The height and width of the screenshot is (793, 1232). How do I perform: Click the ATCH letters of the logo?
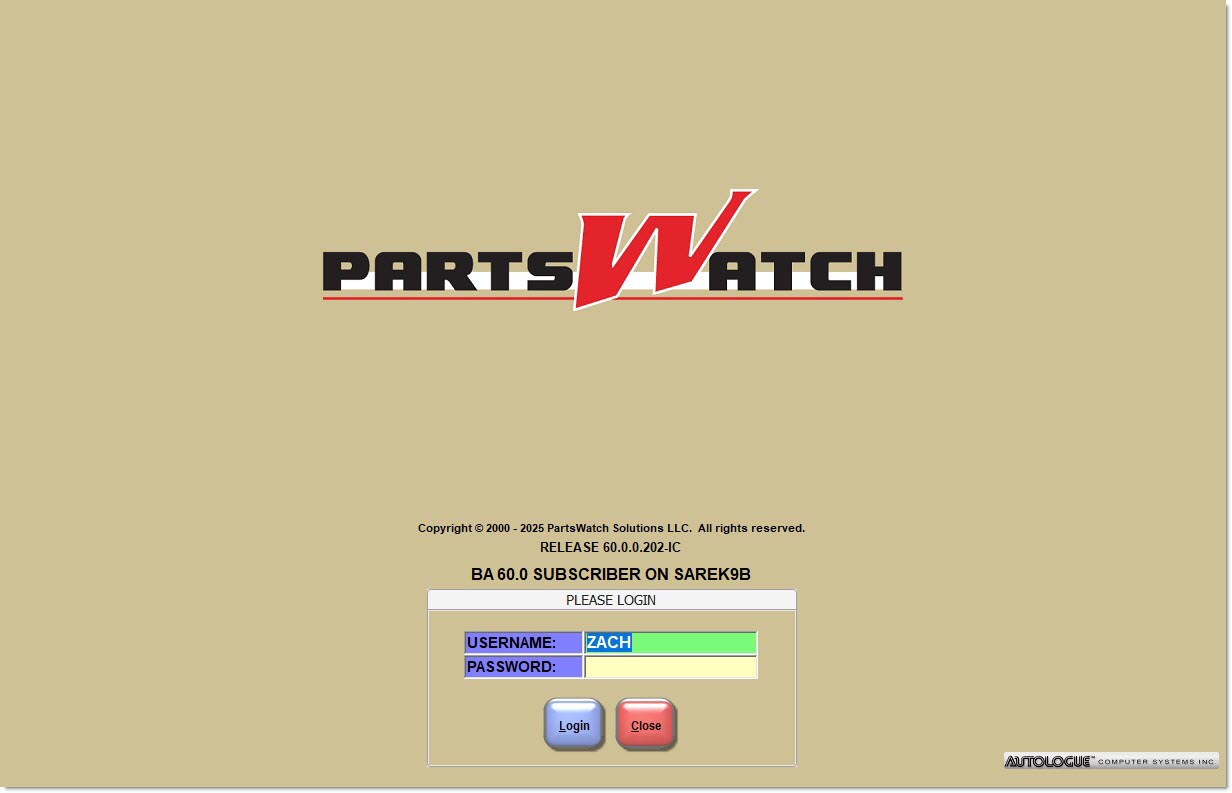810,271
